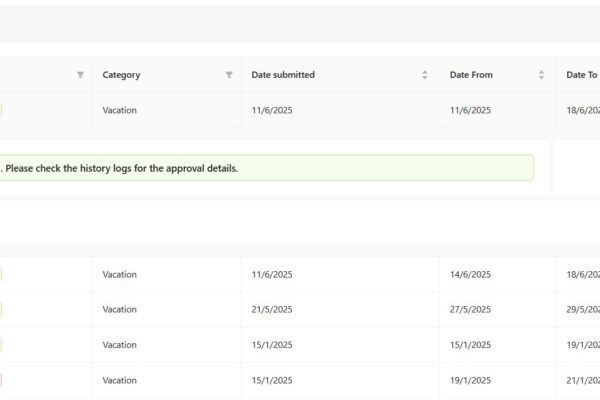Screen dimensions: 600x400
Task: Select Vacation in the row submitted 21/5/2025
Action: (120, 309)
